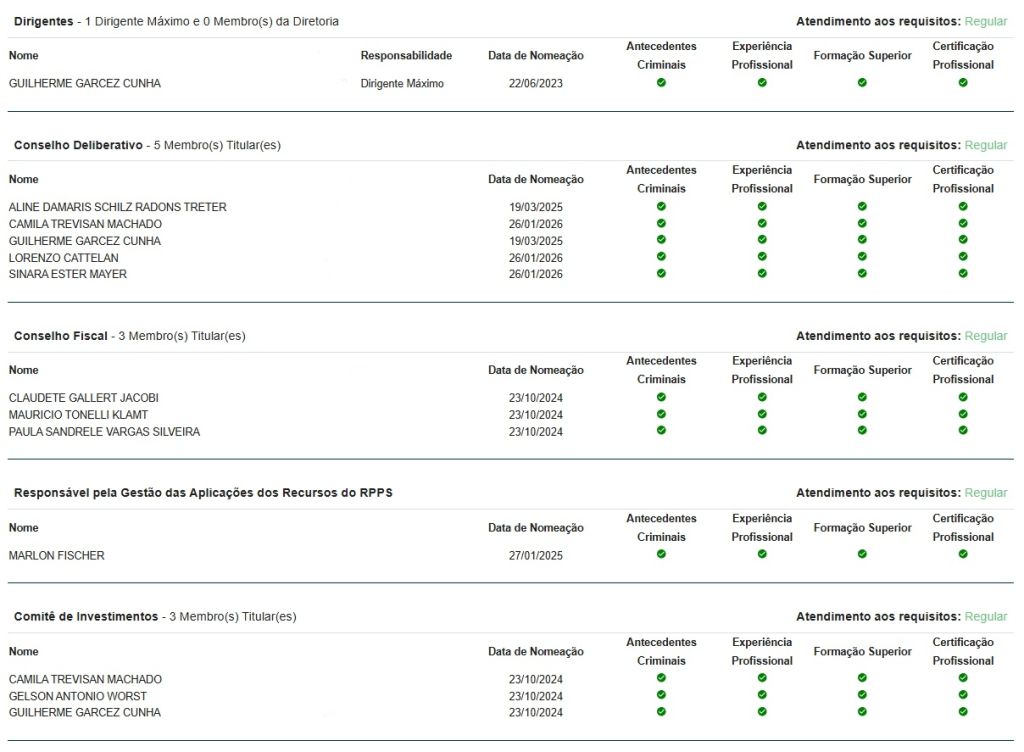
Task: Click Regular status in the Dirigentes section
Action: coord(985,21)
